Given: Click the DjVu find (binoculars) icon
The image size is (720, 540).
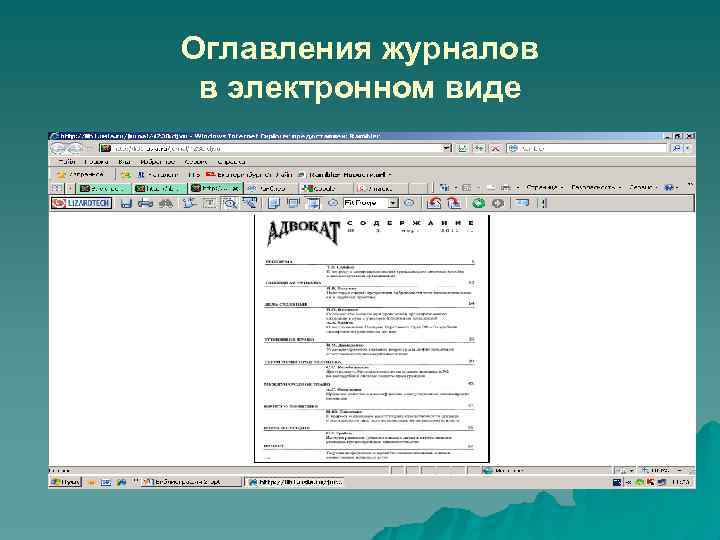Looking at the screenshot, I should click(166, 203).
